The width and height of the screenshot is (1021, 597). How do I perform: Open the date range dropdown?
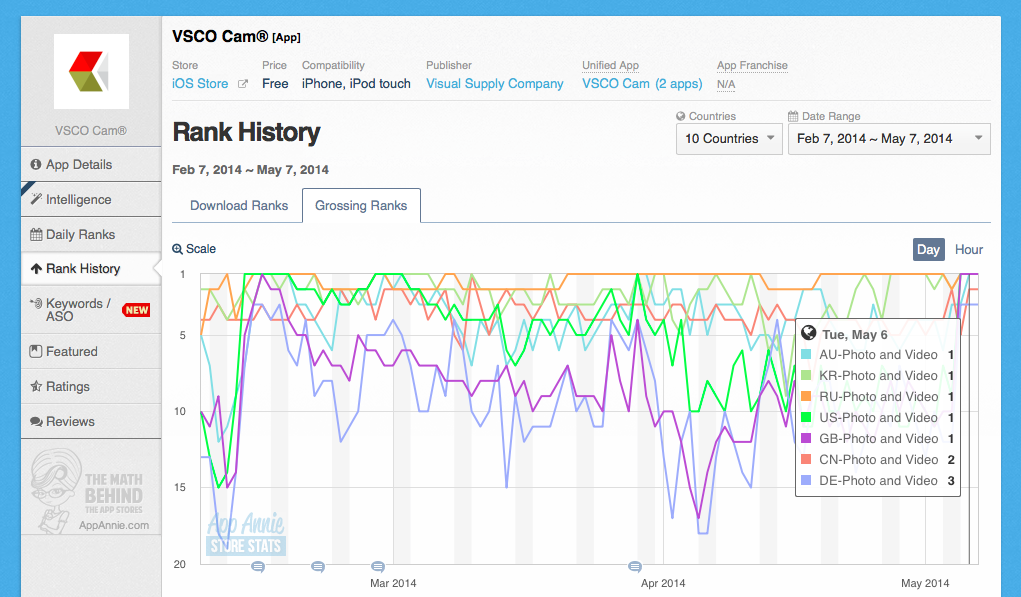coord(889,139)
